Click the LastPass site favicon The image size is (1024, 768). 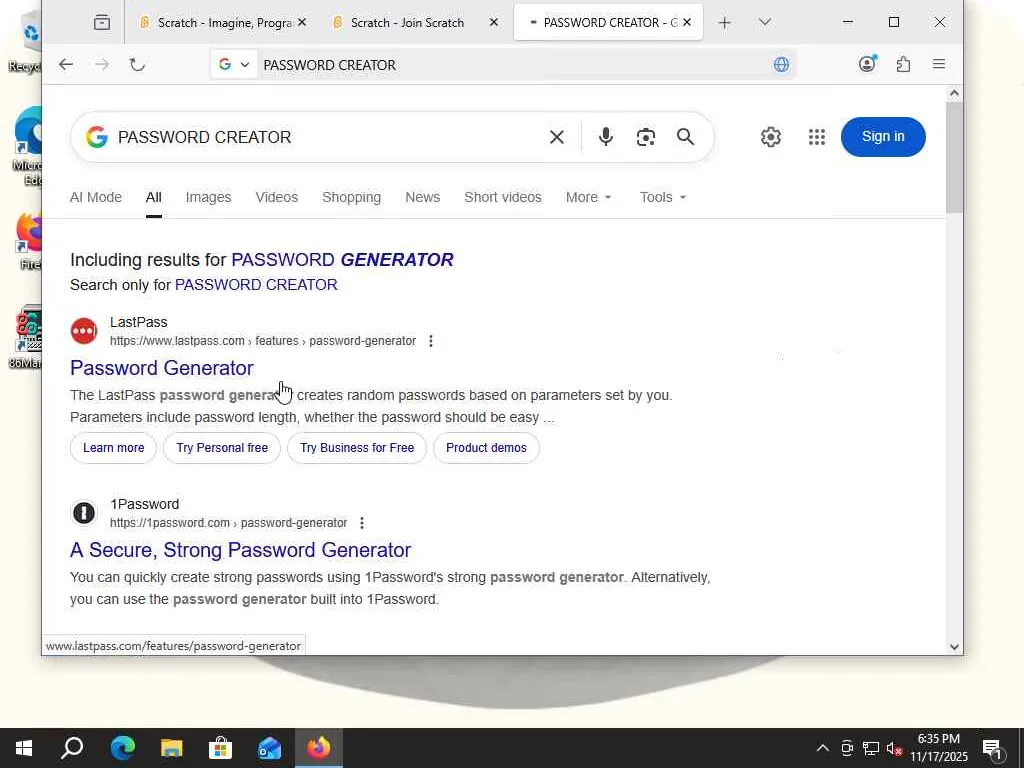tap(84, 331)
